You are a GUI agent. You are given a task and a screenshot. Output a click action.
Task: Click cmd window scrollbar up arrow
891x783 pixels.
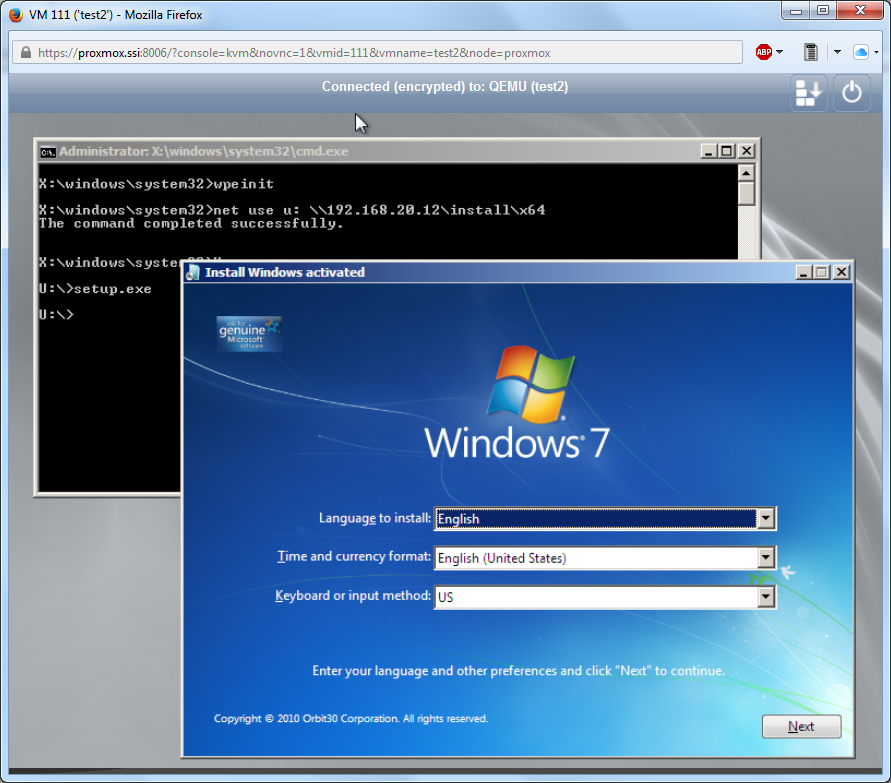point(746,173)
